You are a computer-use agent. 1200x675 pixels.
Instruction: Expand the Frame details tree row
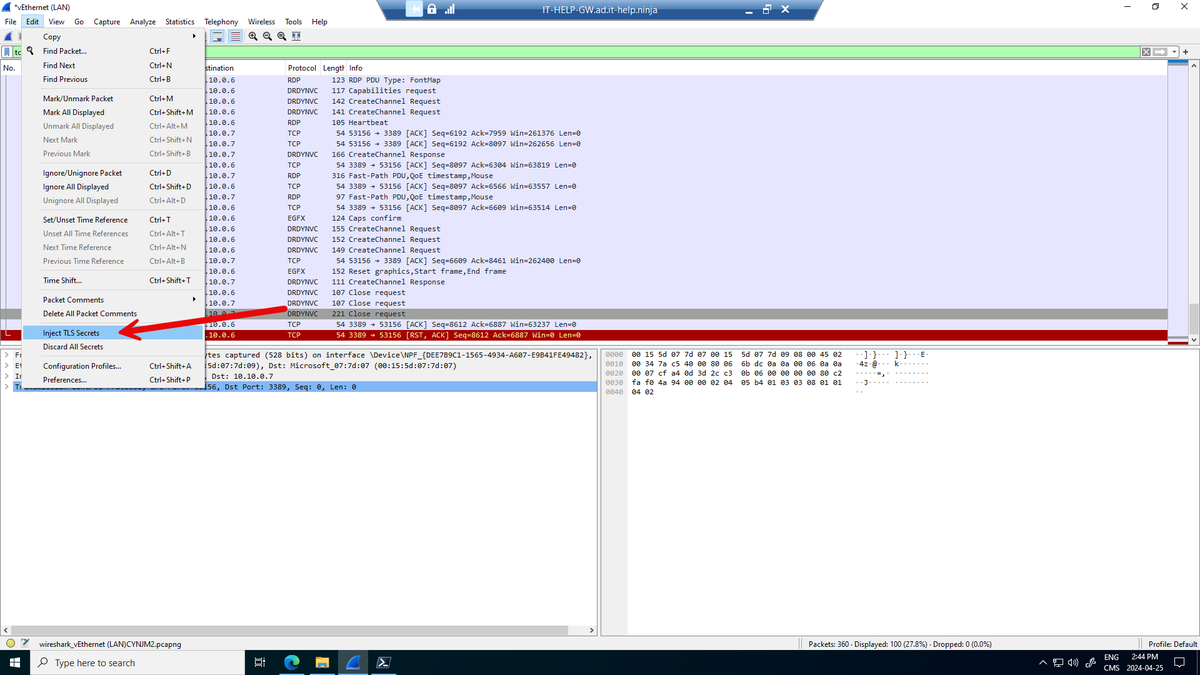coord(7,355)
